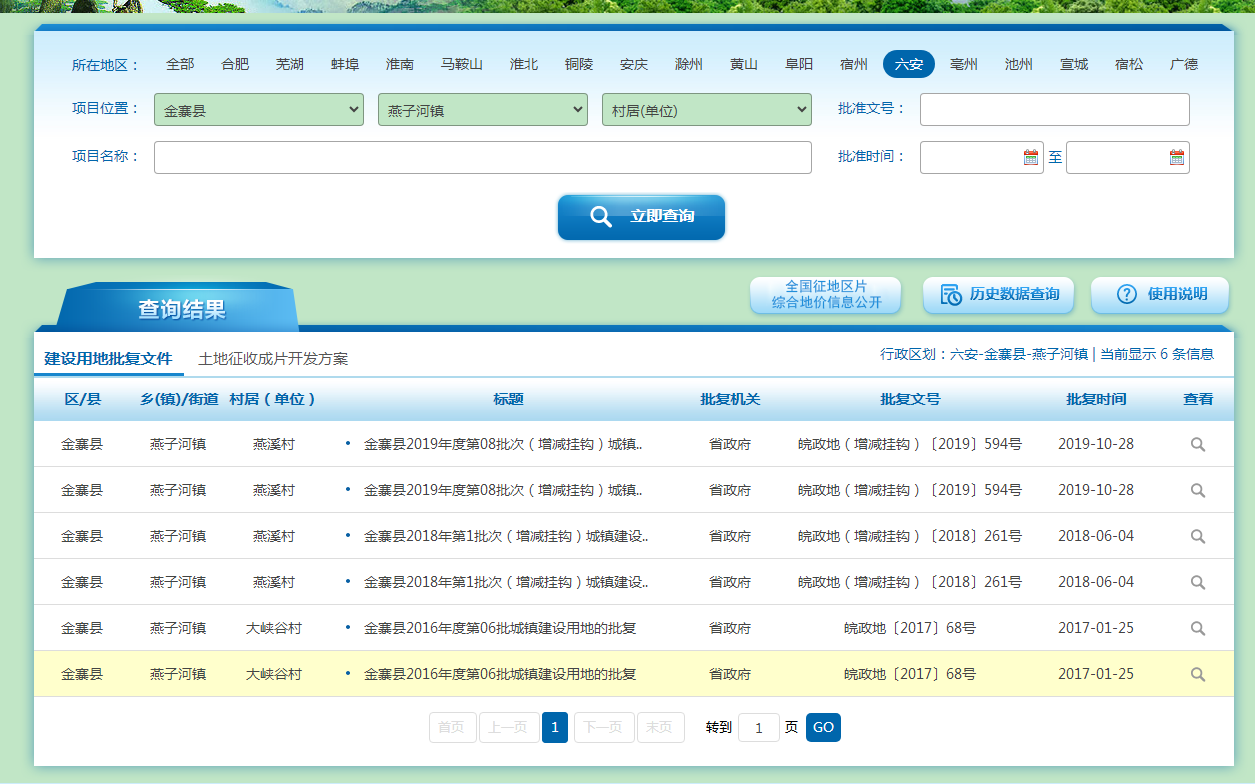The width and height of the screenshot is (1255, 784).
Task: Select the 芜湖 region filter
Action: (290, 64)
